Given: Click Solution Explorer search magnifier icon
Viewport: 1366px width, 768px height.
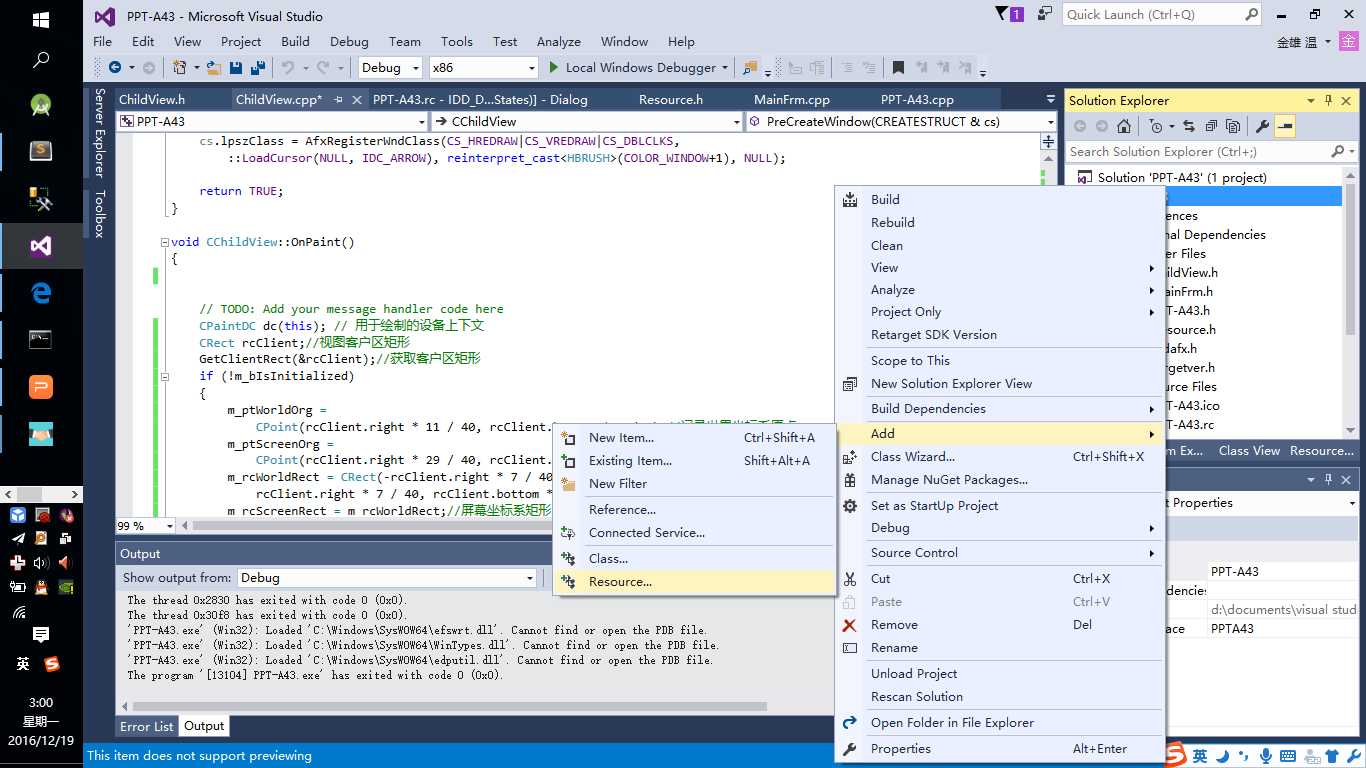Looking at the screenshot, I should (1337, 152).
